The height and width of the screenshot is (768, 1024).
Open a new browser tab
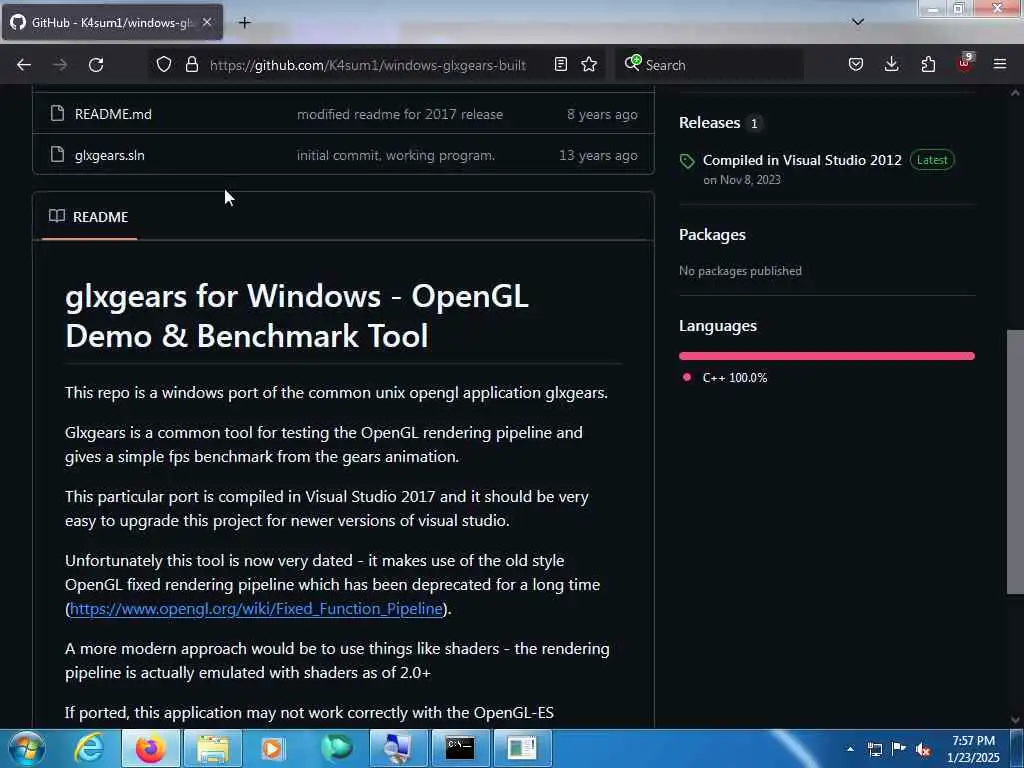click(x=244, y=23)
